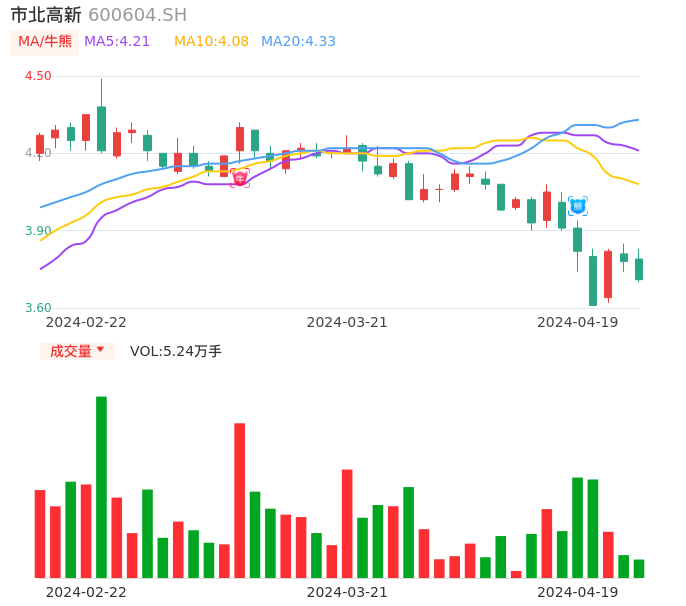686x606 pixels.
Task: Click the 3.60 price axis label
Action: [x=38, y=308]
